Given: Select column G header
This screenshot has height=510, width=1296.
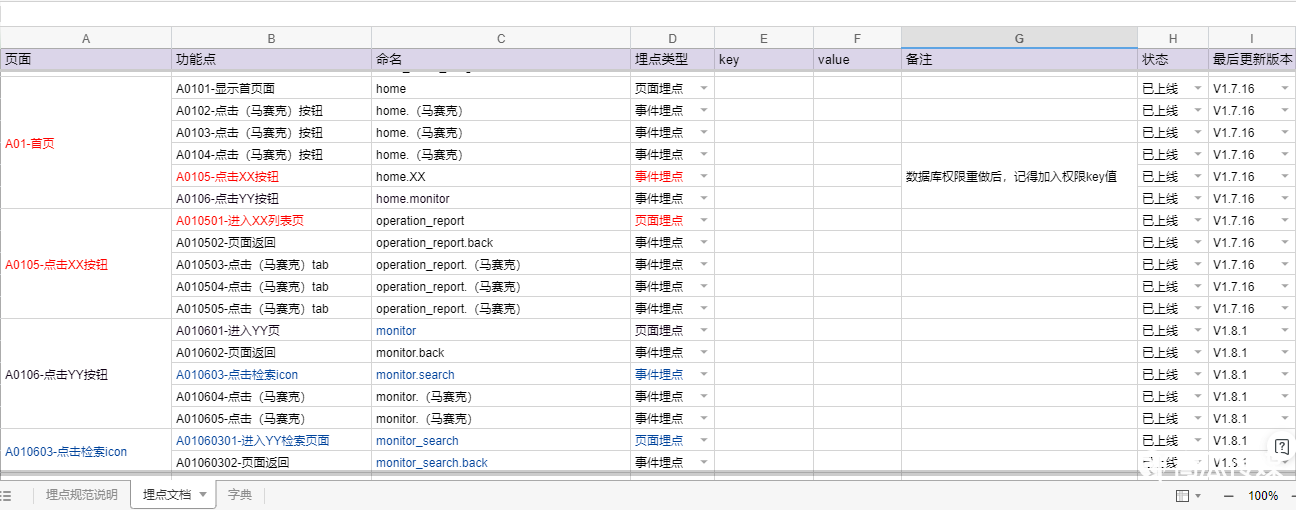Looking at the screenshot, I should click(x=1018, y=38).
